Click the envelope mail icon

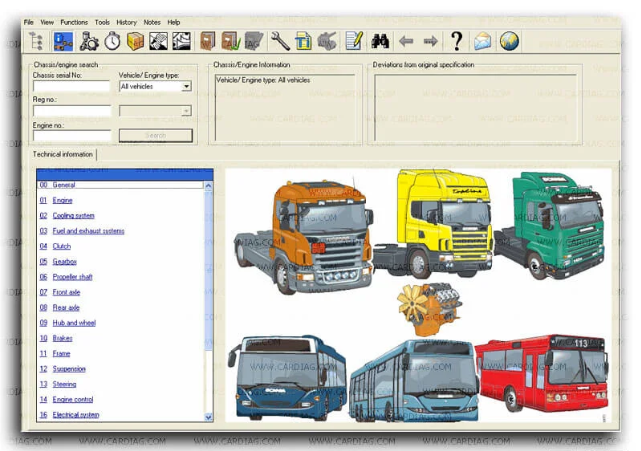coord(483,41)
